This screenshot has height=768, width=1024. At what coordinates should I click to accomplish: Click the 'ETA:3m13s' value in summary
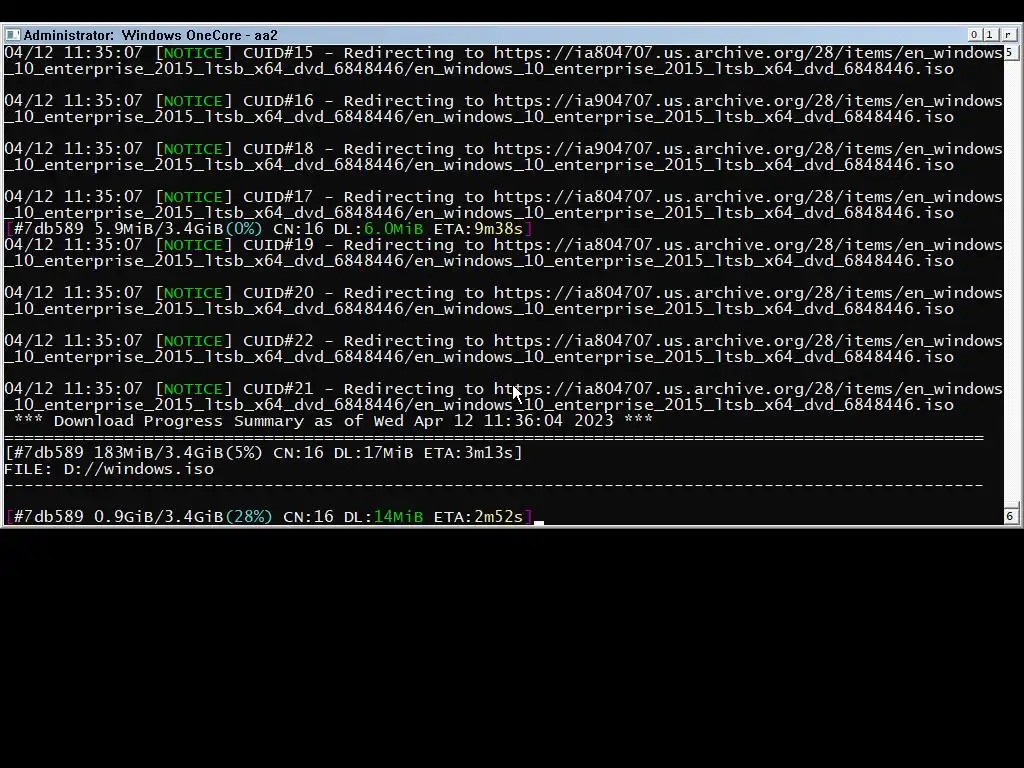click(x=468, y=453)
